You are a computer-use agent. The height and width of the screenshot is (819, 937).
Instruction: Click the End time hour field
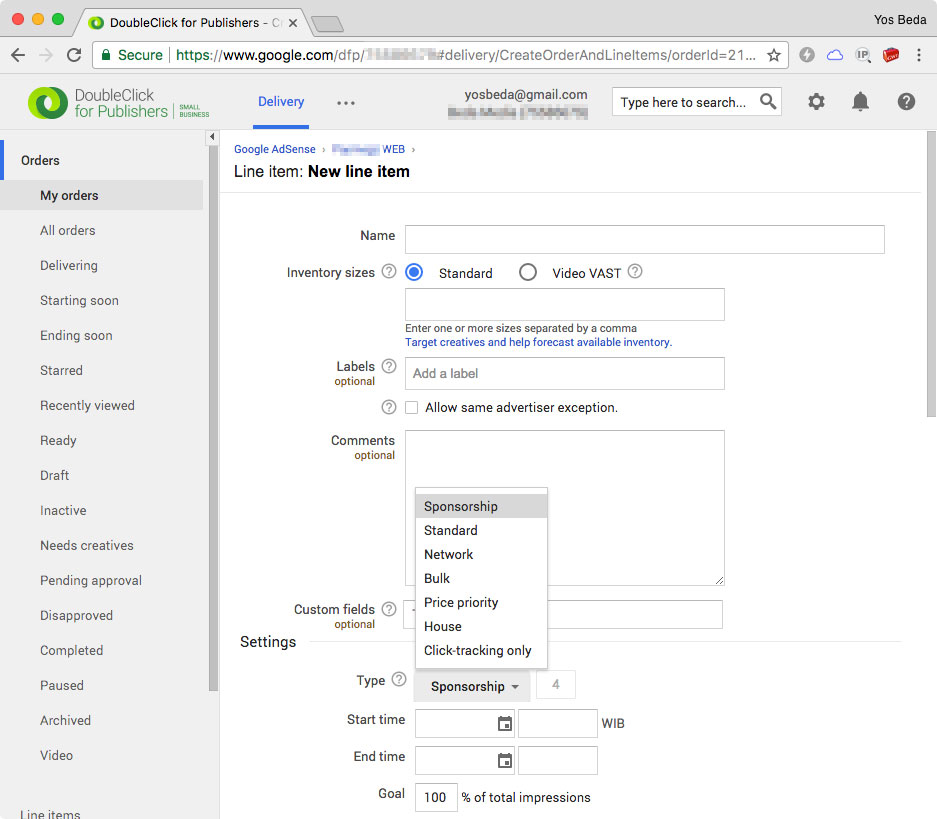pos(558,760)
